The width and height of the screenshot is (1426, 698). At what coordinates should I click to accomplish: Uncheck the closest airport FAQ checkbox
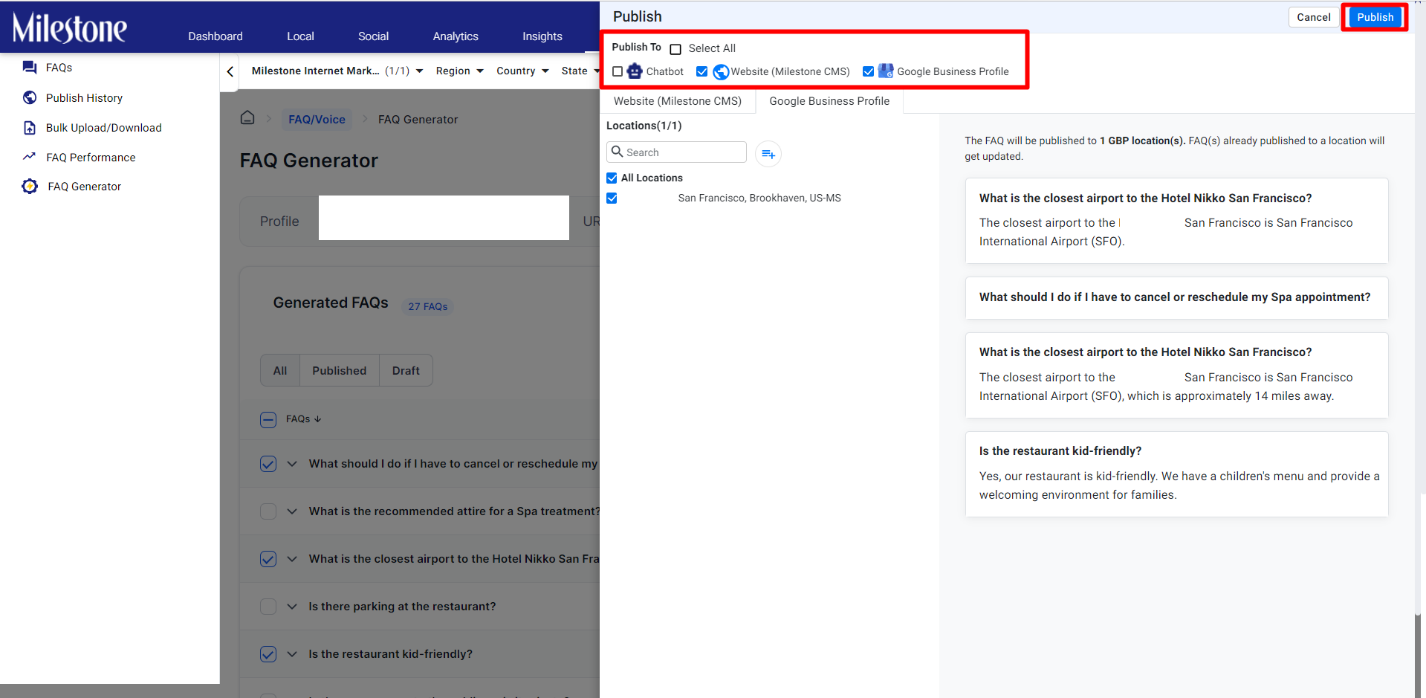[268, 559]
